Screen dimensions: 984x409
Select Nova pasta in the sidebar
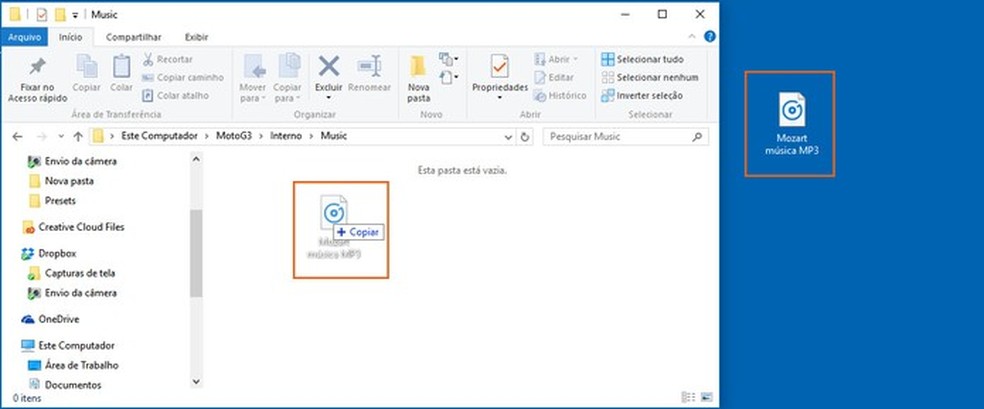(62, 181)
